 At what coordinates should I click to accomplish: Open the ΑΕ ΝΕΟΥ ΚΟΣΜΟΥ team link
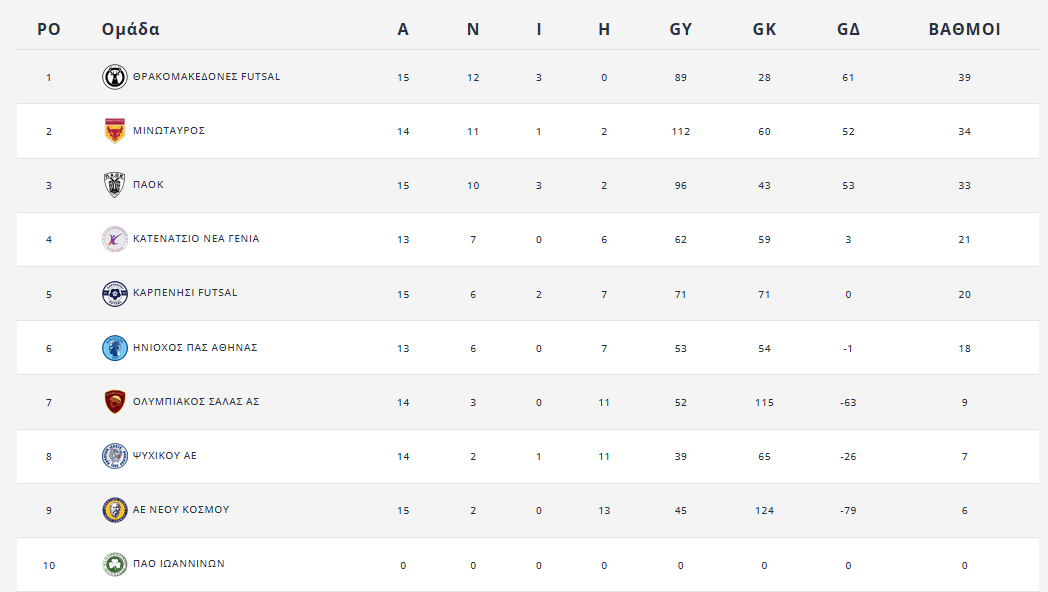[181, 510]
